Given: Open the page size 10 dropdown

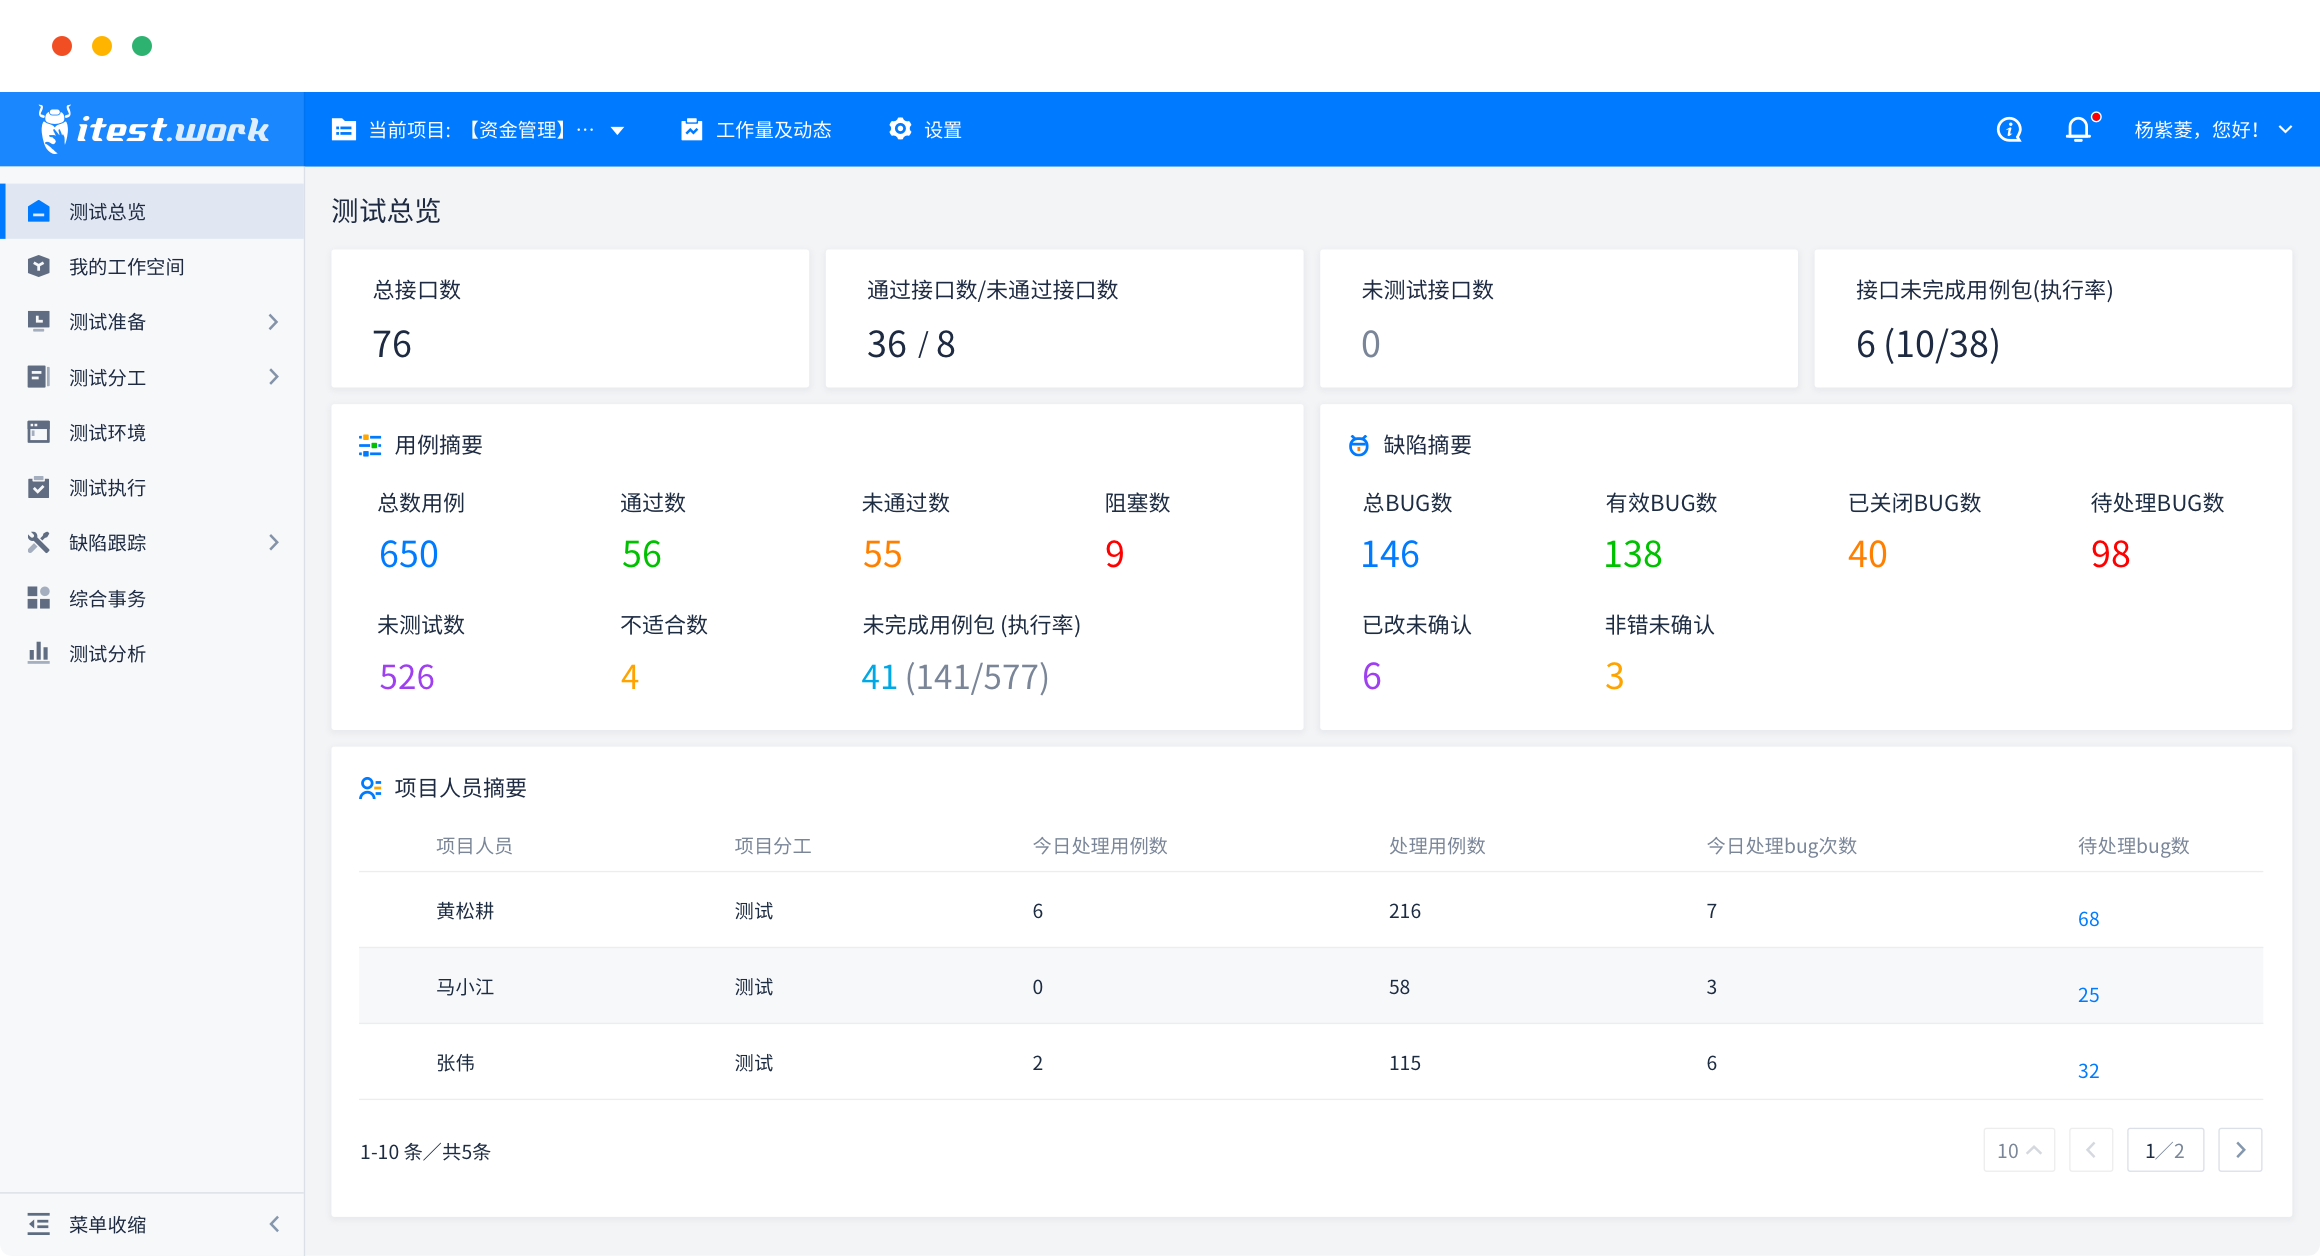Looking at the screenshot, I should [x=2018, y=1150].
